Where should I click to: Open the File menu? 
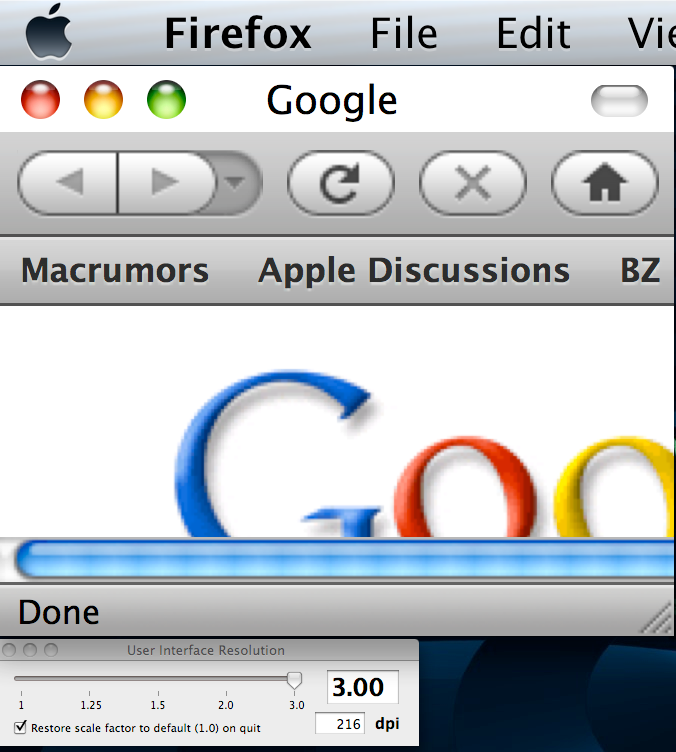click(404, 33)
